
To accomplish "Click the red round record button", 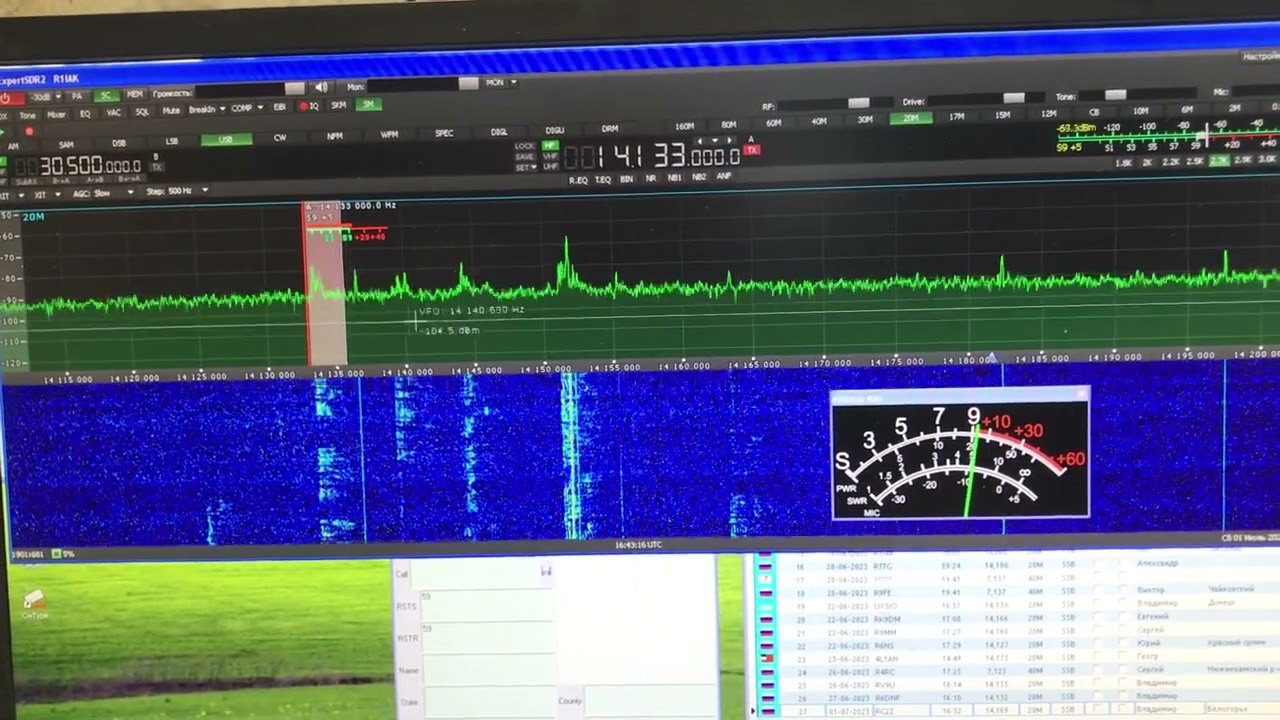I will pyautogui.click(x=29, y=131).
